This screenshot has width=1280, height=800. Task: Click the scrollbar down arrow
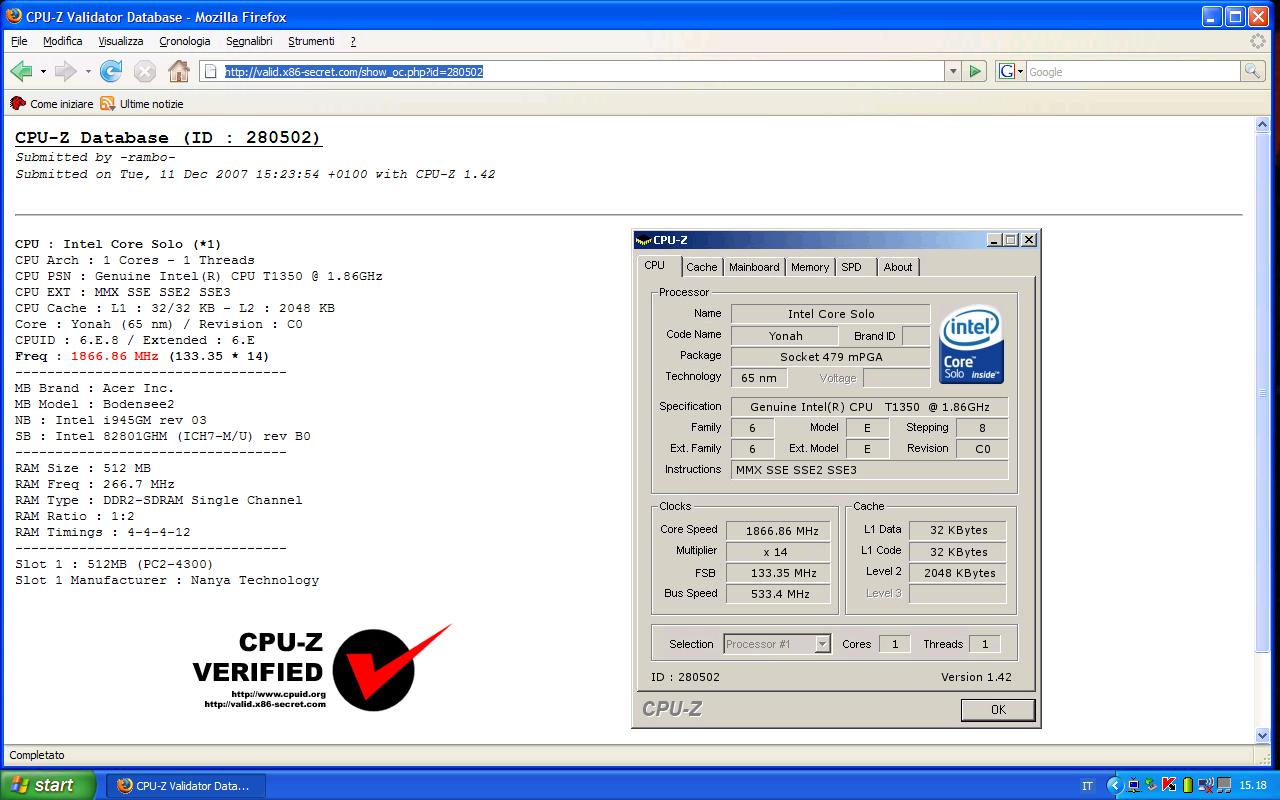(x=1263, y=735)
